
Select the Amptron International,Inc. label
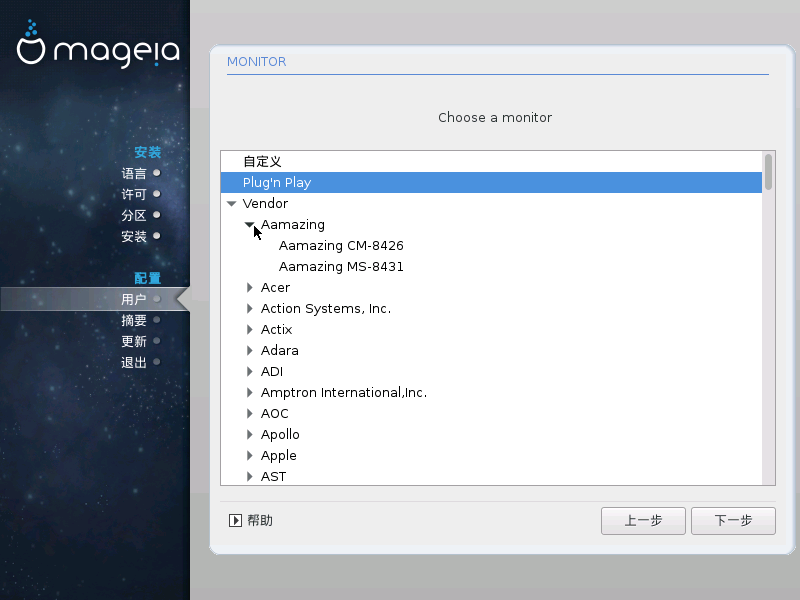(344, 392)
